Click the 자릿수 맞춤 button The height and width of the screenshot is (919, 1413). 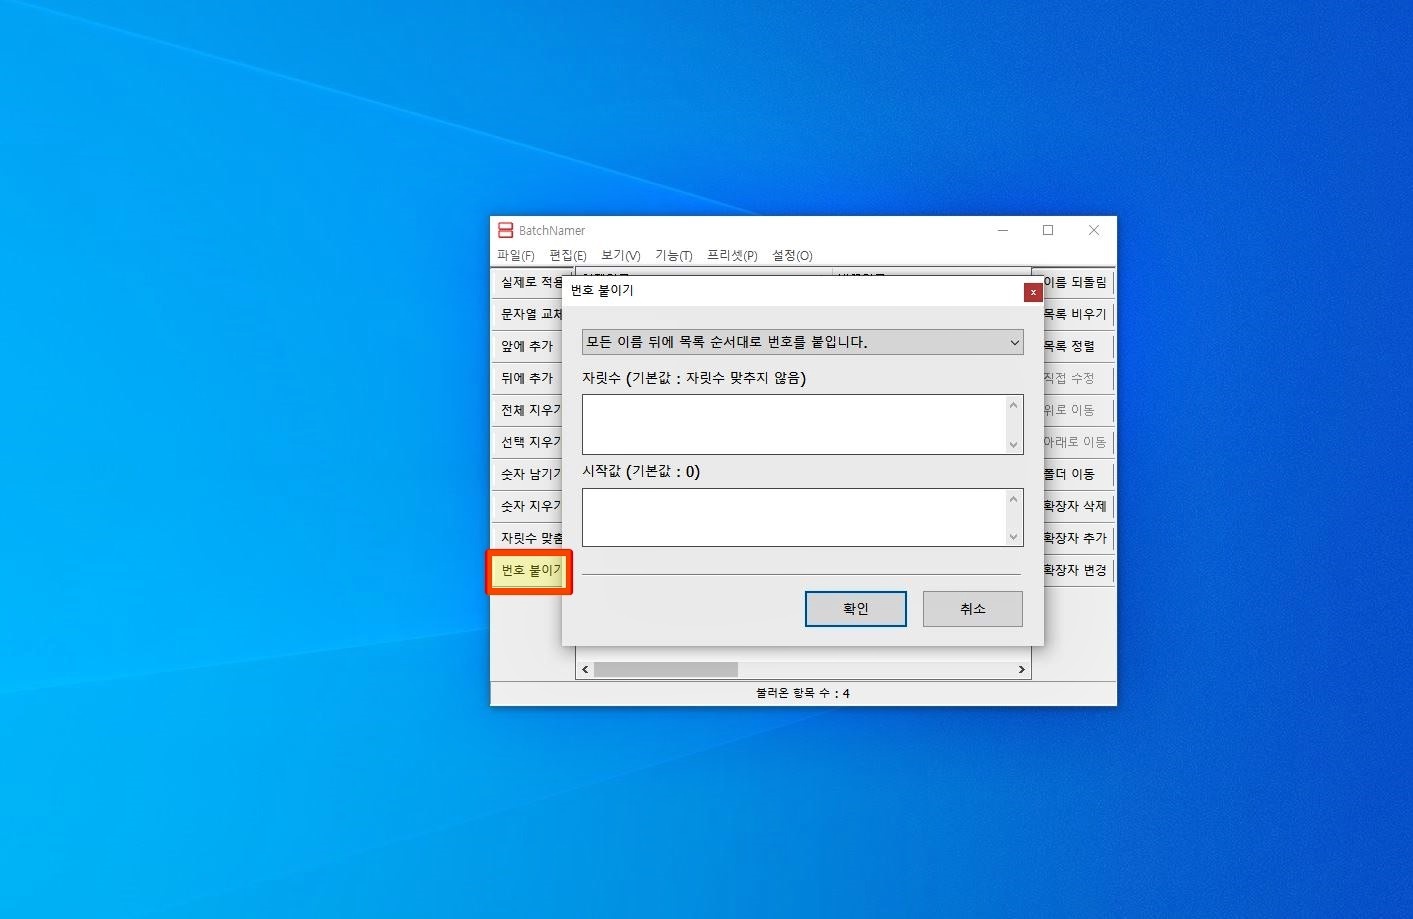[528, 538]
